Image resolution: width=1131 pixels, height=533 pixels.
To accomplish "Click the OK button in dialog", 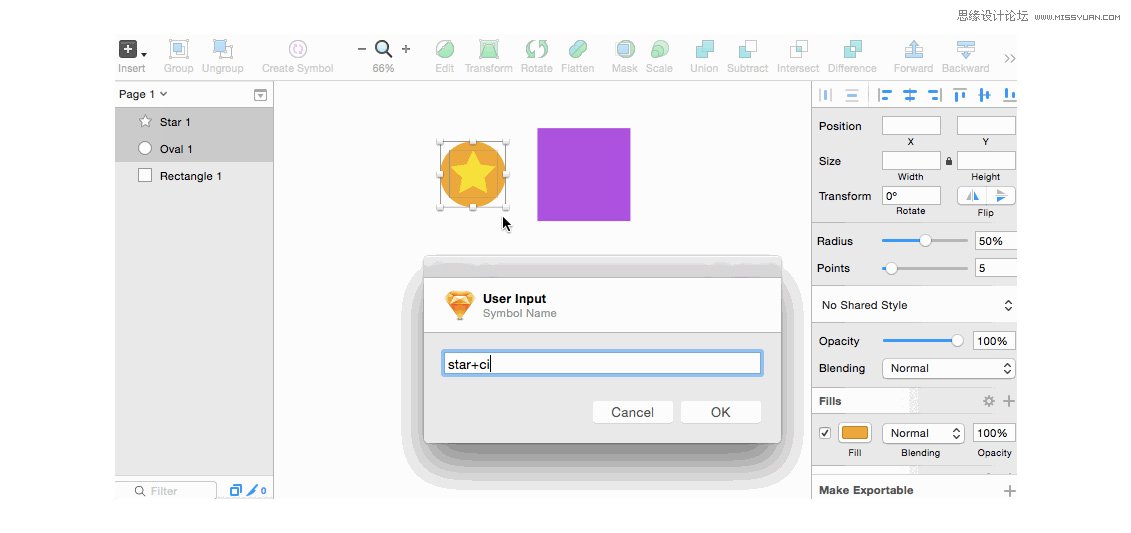I will tap(720, 412).
